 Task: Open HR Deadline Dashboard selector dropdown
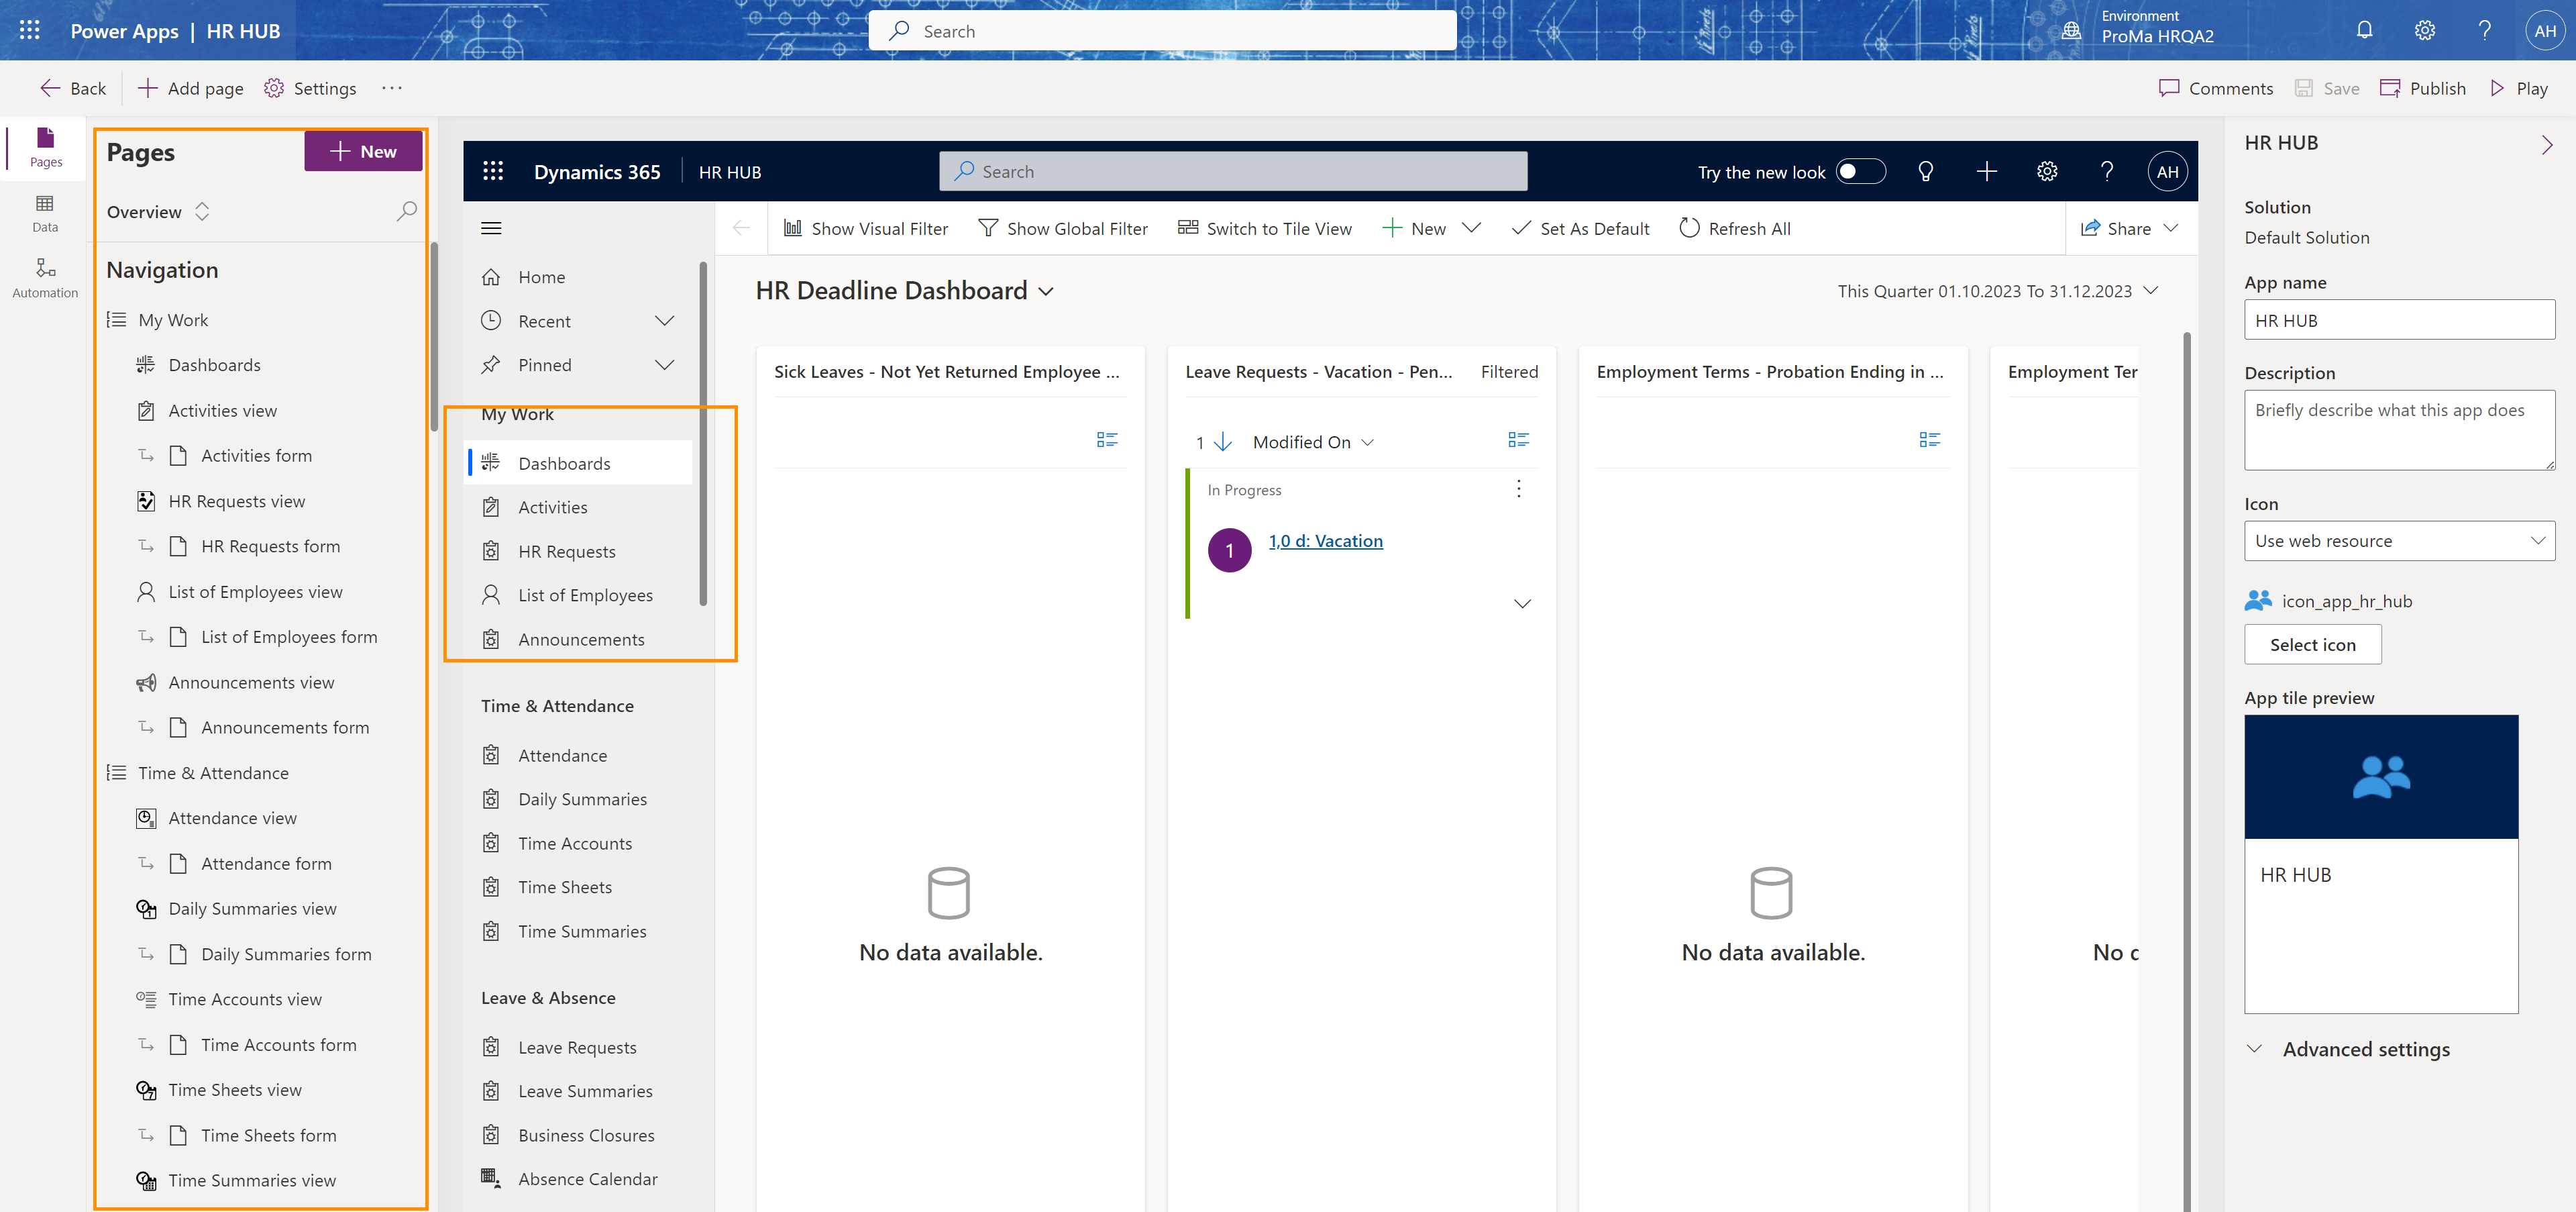(1046, 291)
